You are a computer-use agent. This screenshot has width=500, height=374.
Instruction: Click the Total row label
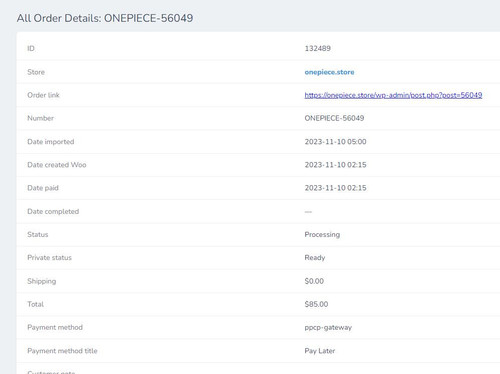35,304
